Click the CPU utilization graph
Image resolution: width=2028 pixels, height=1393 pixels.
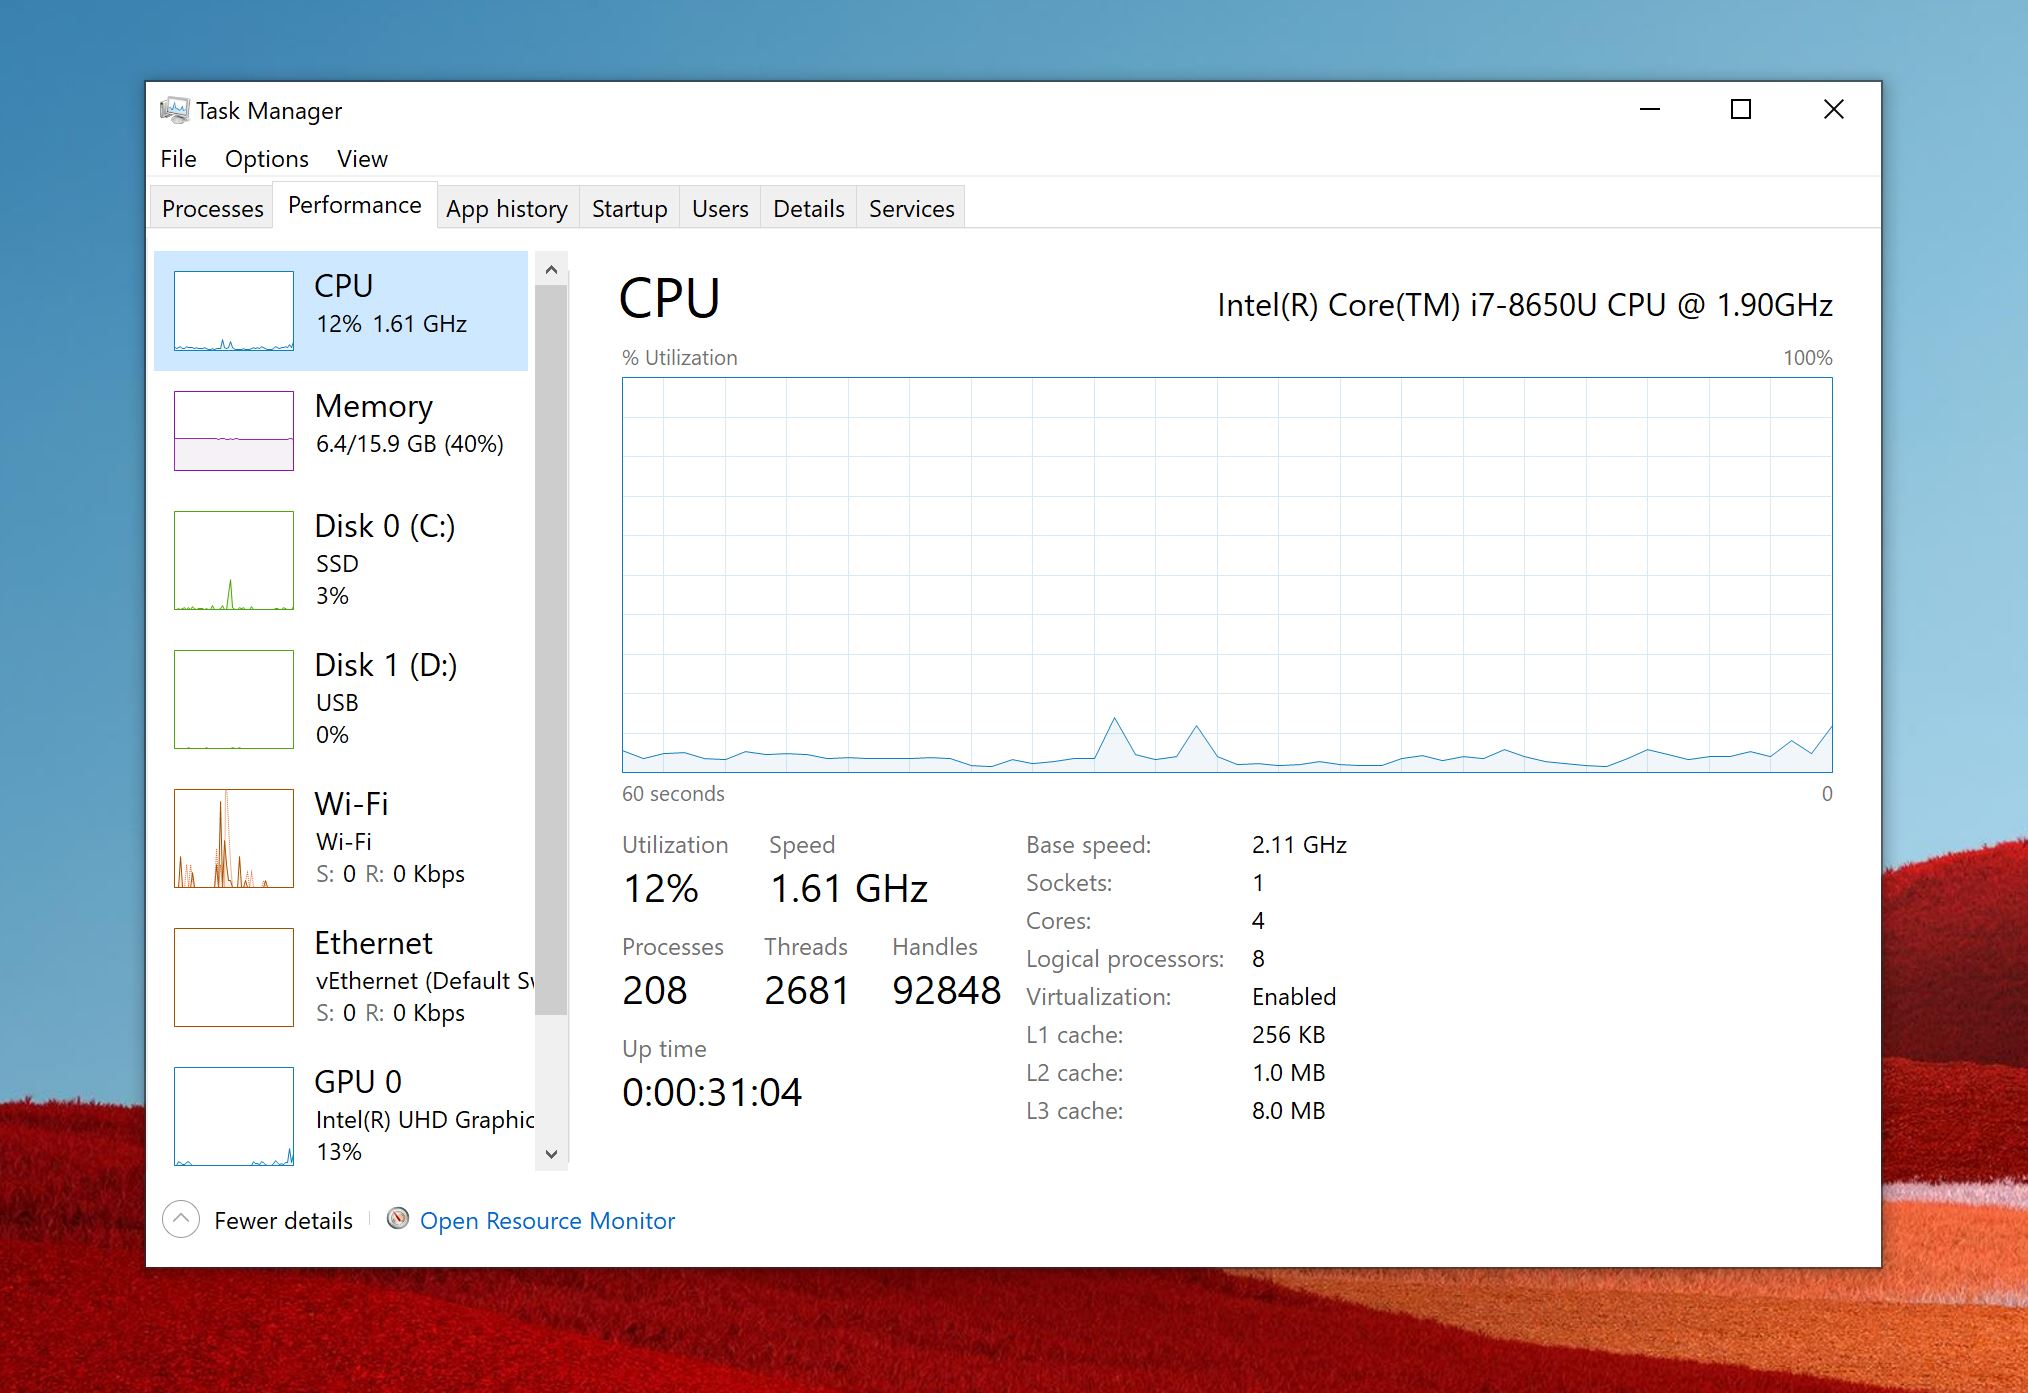click(1227, 575)
